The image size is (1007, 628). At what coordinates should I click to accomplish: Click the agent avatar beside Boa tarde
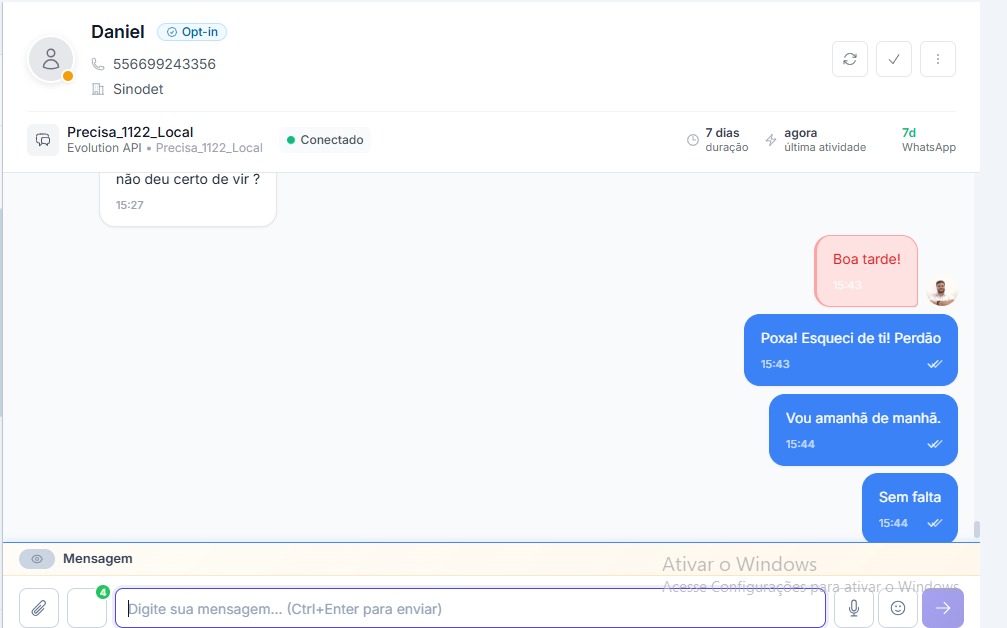click(x=940, y=291)
